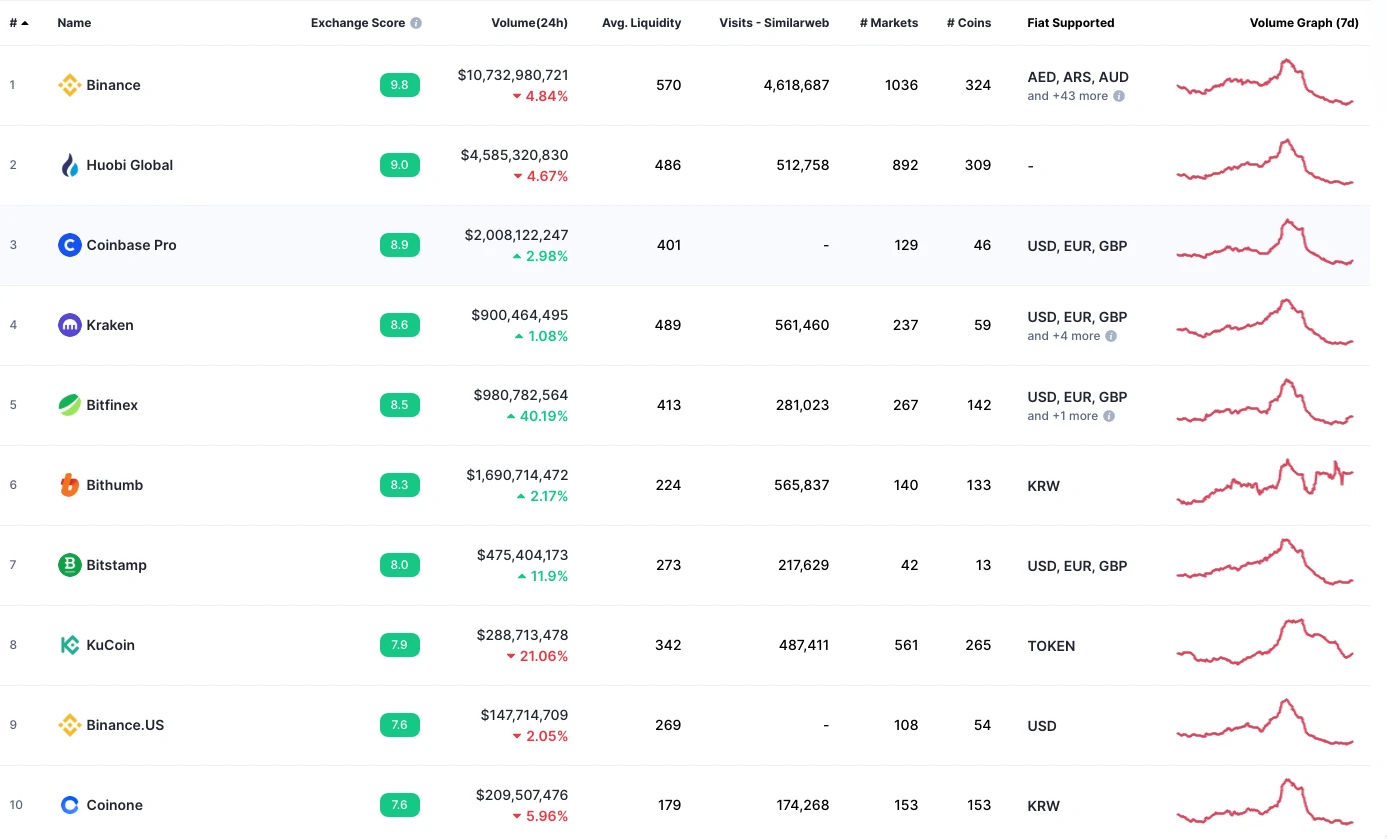Click the 9.0 score badge for Huobi Global
Image resolution: width=1387 pixels, height=839 pixels.
coord(400,165)
